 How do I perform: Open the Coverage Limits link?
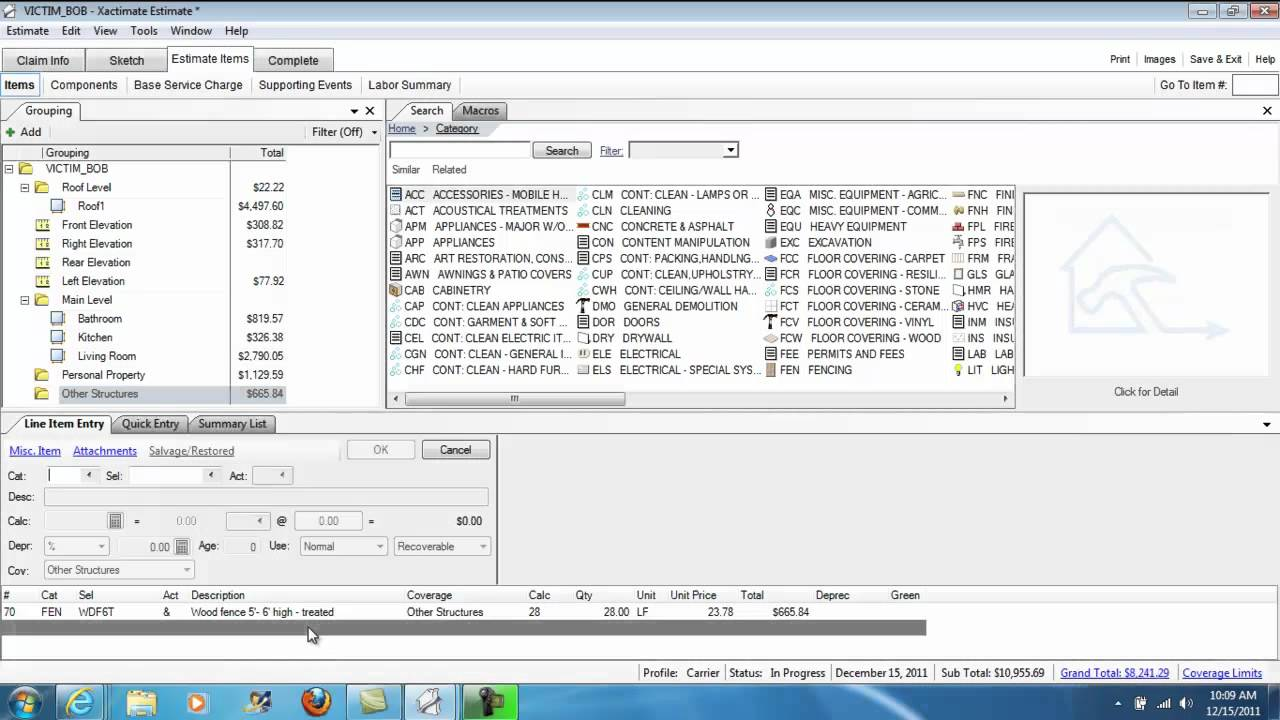click(1222, 673)
